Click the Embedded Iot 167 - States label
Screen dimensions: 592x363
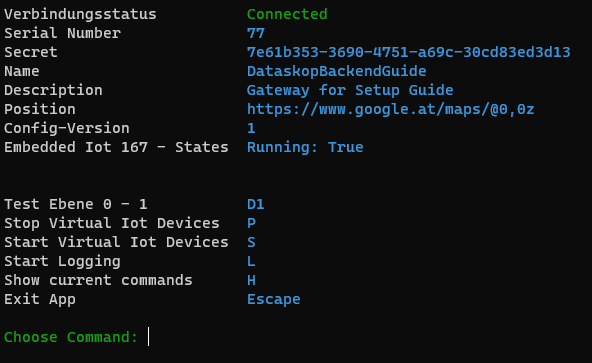[x=116, y=147]
